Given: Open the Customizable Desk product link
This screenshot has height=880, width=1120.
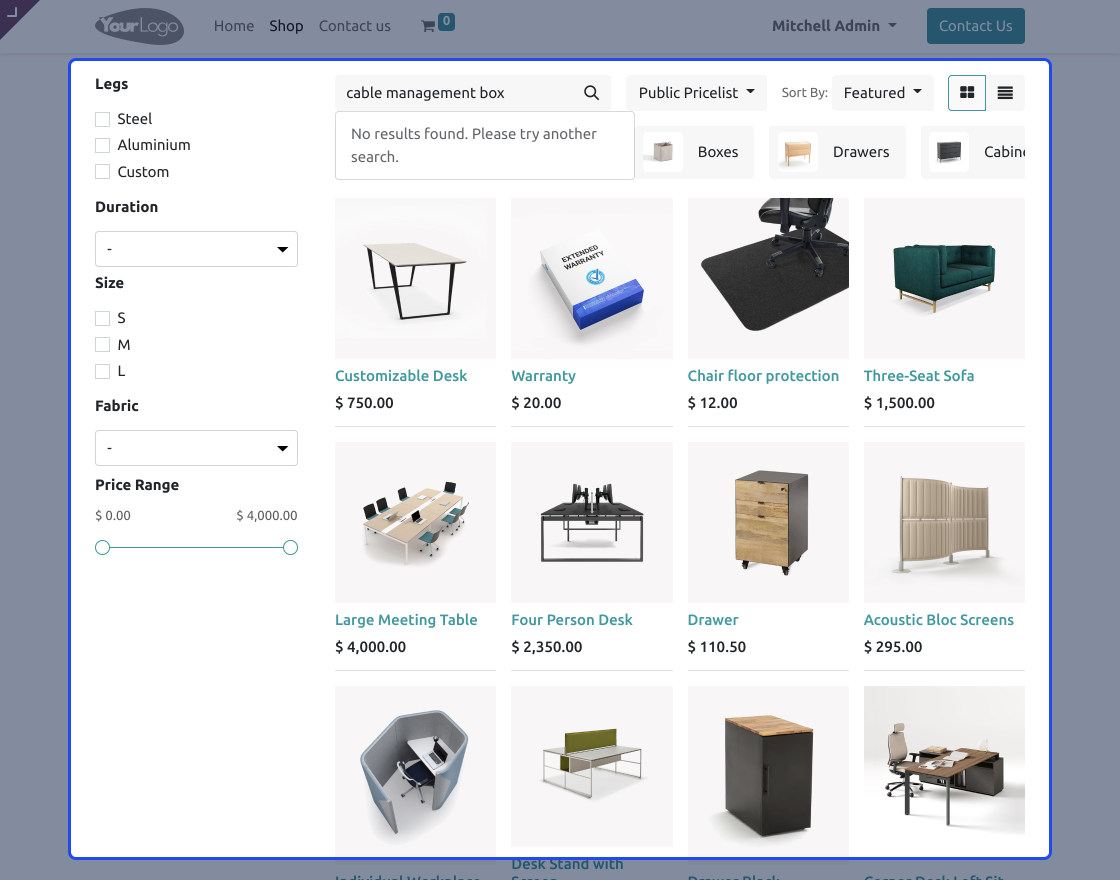Looking at the screenshot, I should coord(401,376).
